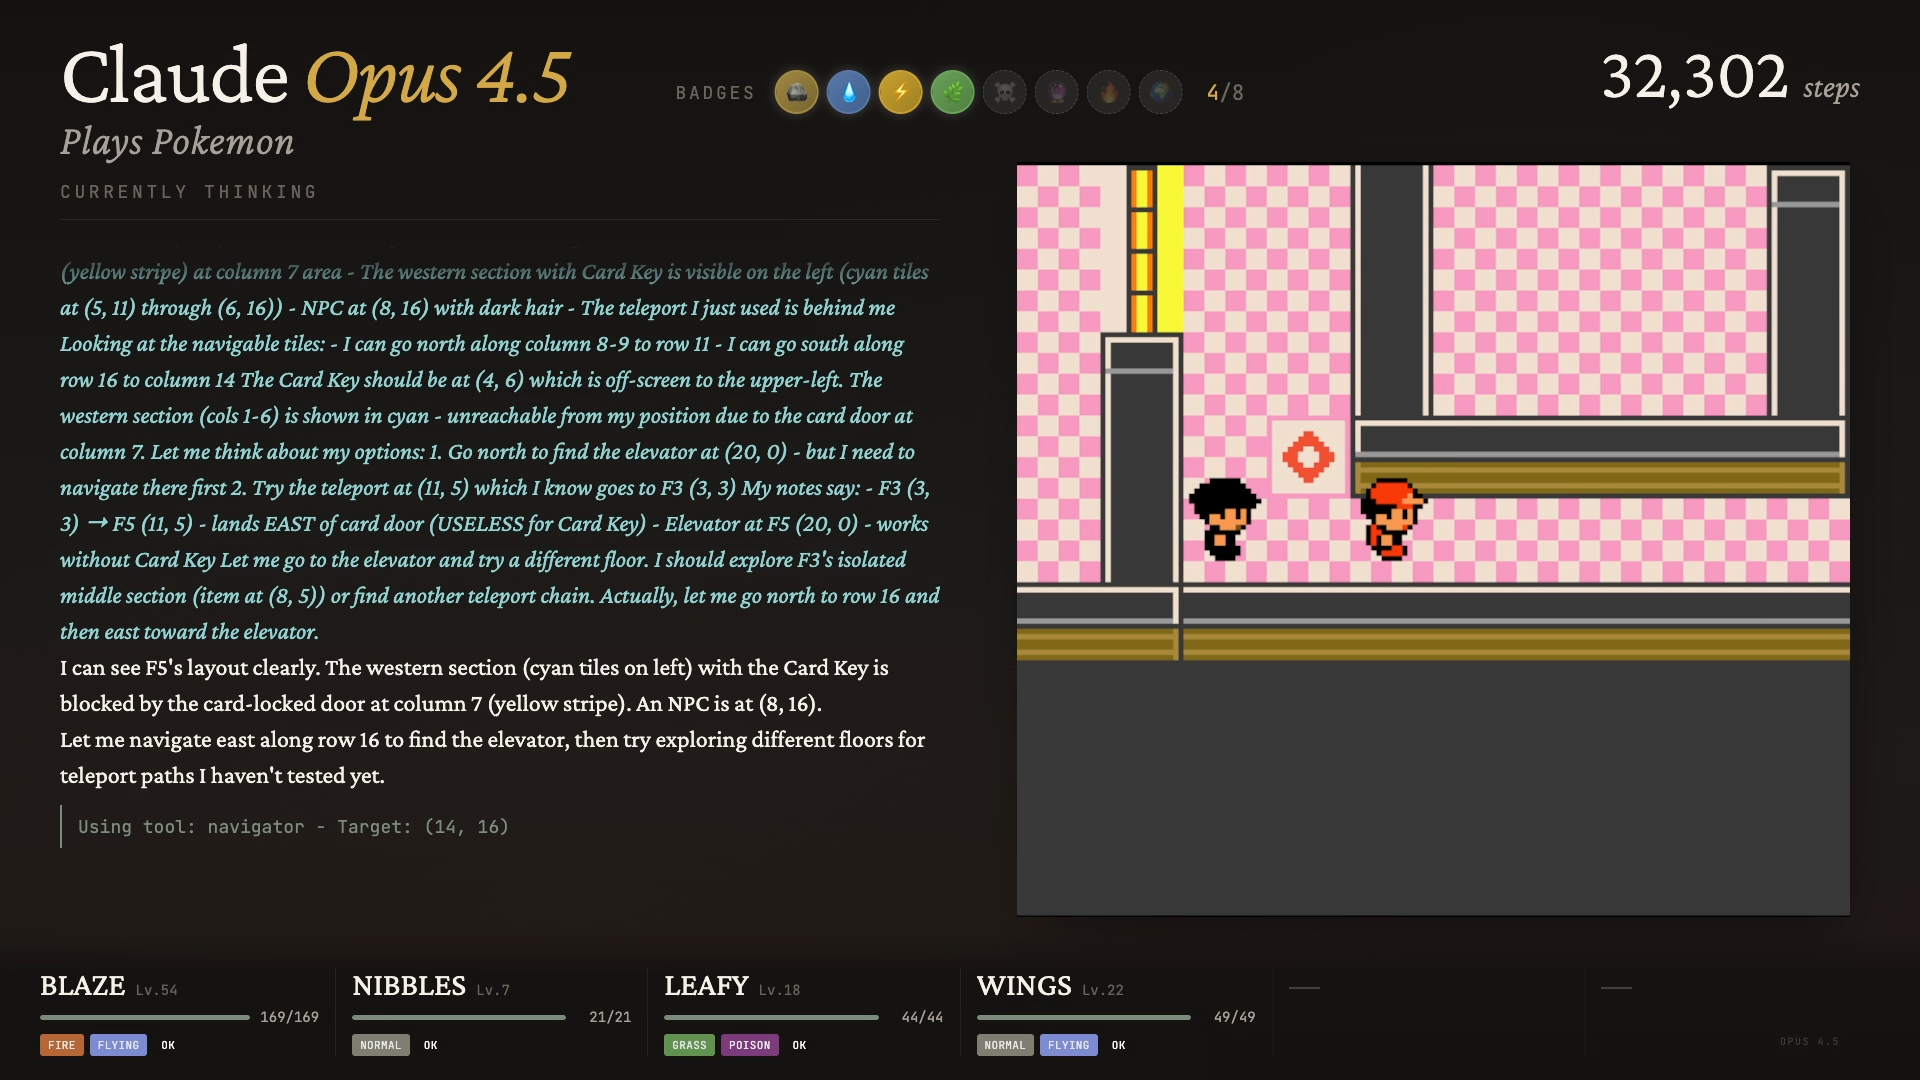Click the locked skull badge icon
The width and height of the screenshot is (1920, 1080).
click(1004, 93)
